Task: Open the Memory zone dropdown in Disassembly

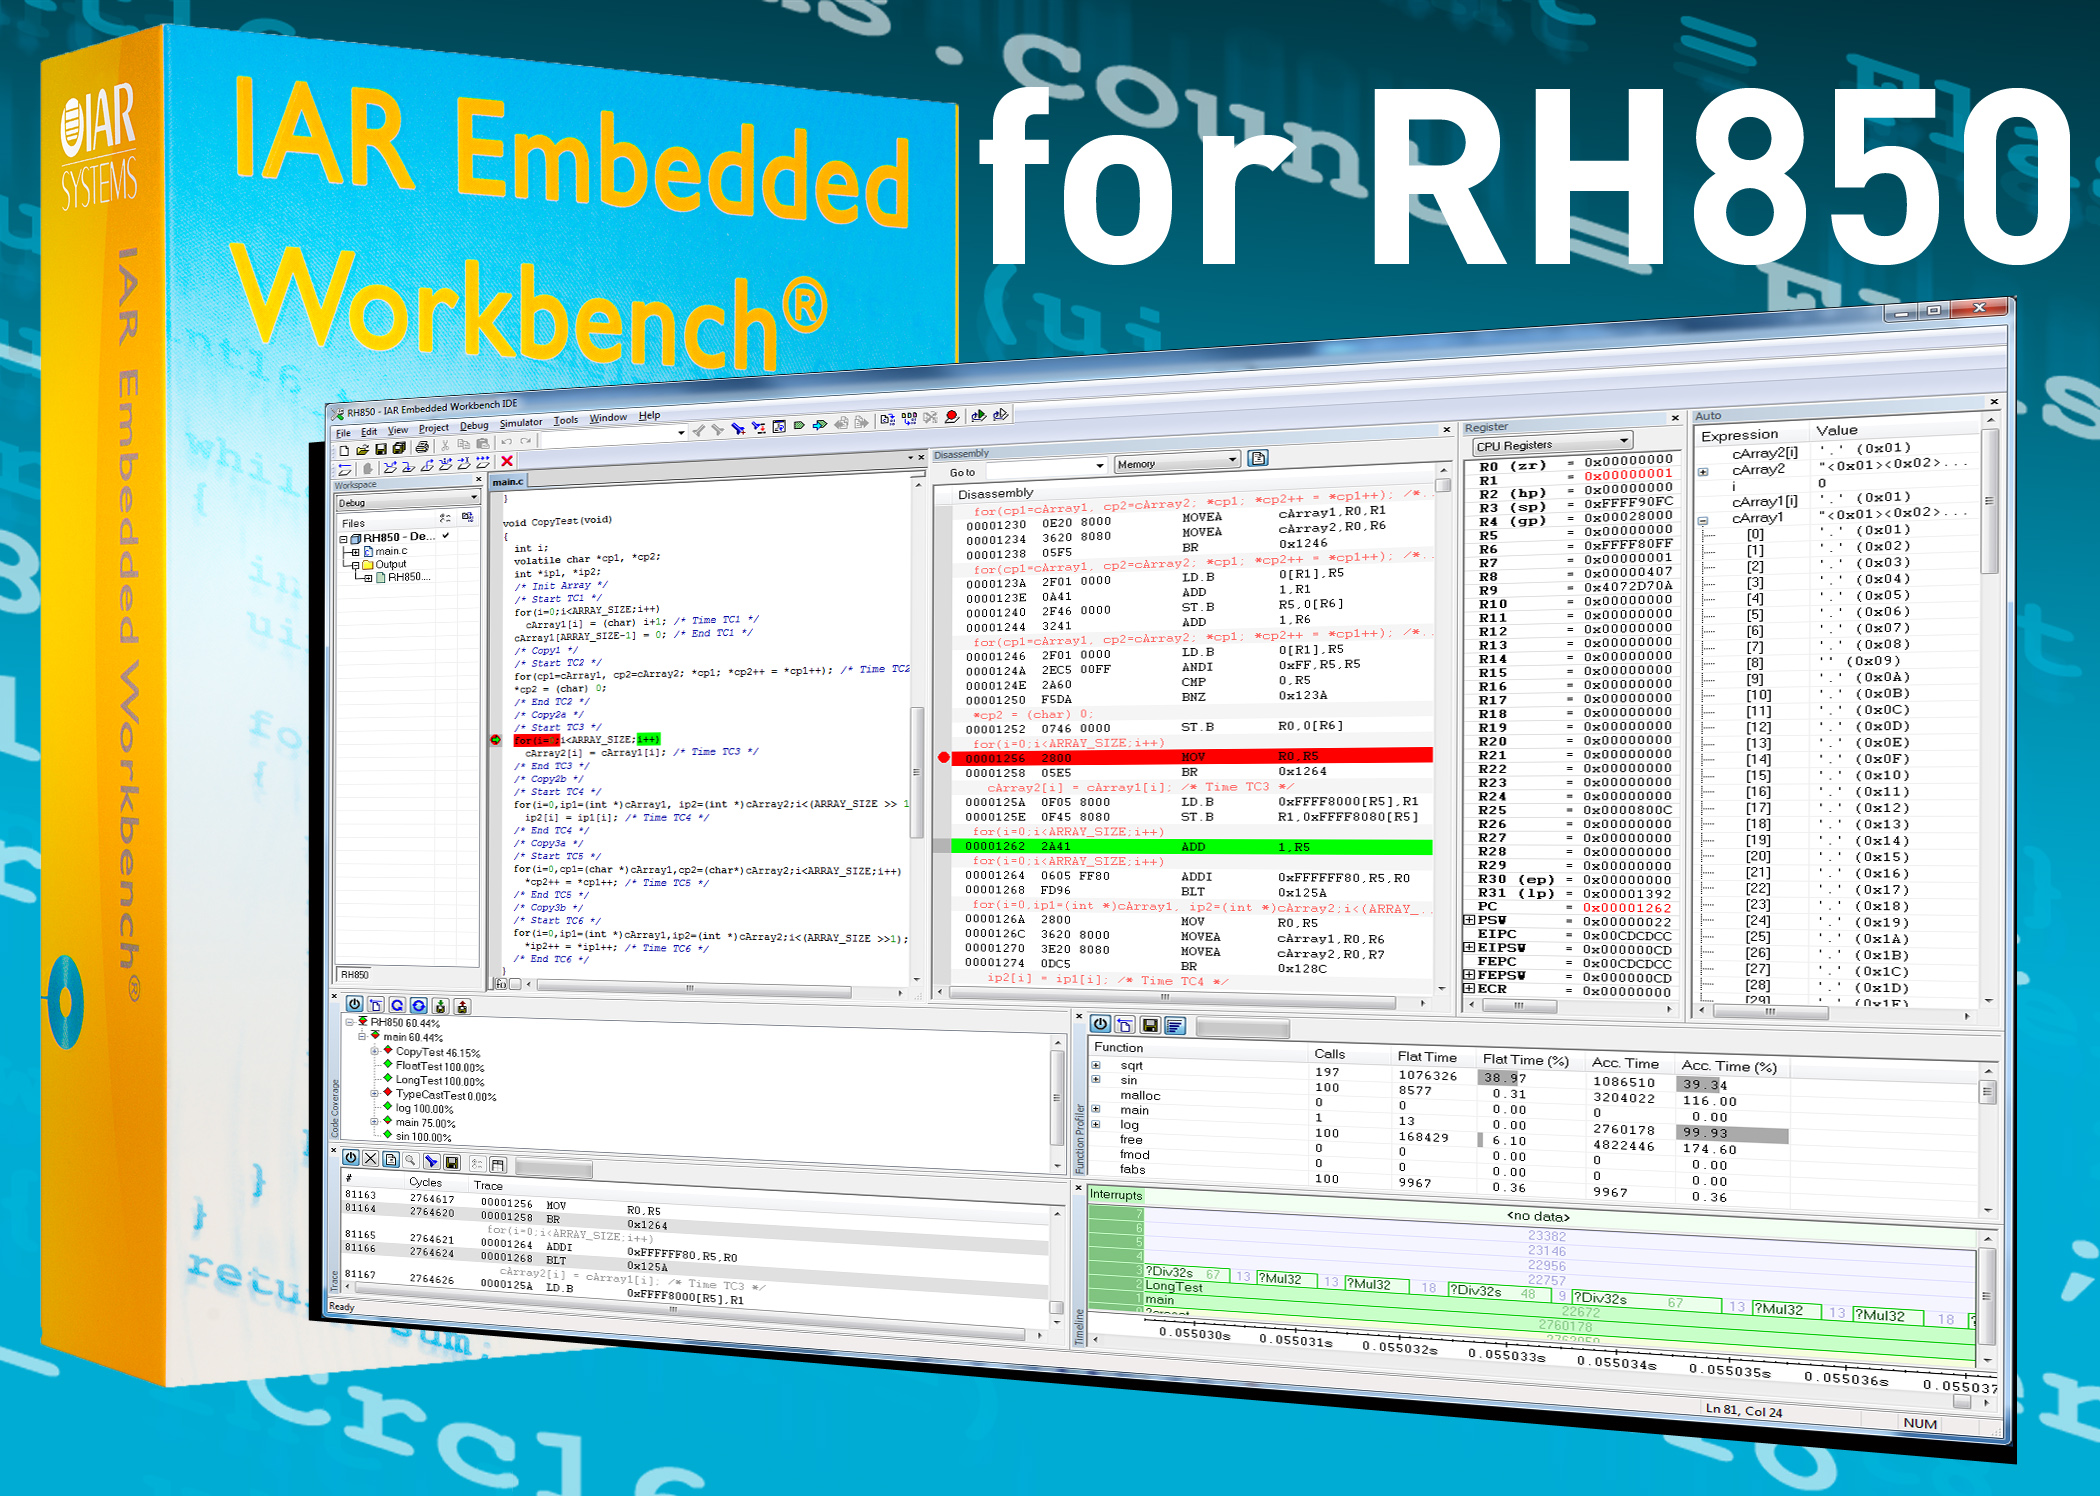Action: pos(1177,461)
